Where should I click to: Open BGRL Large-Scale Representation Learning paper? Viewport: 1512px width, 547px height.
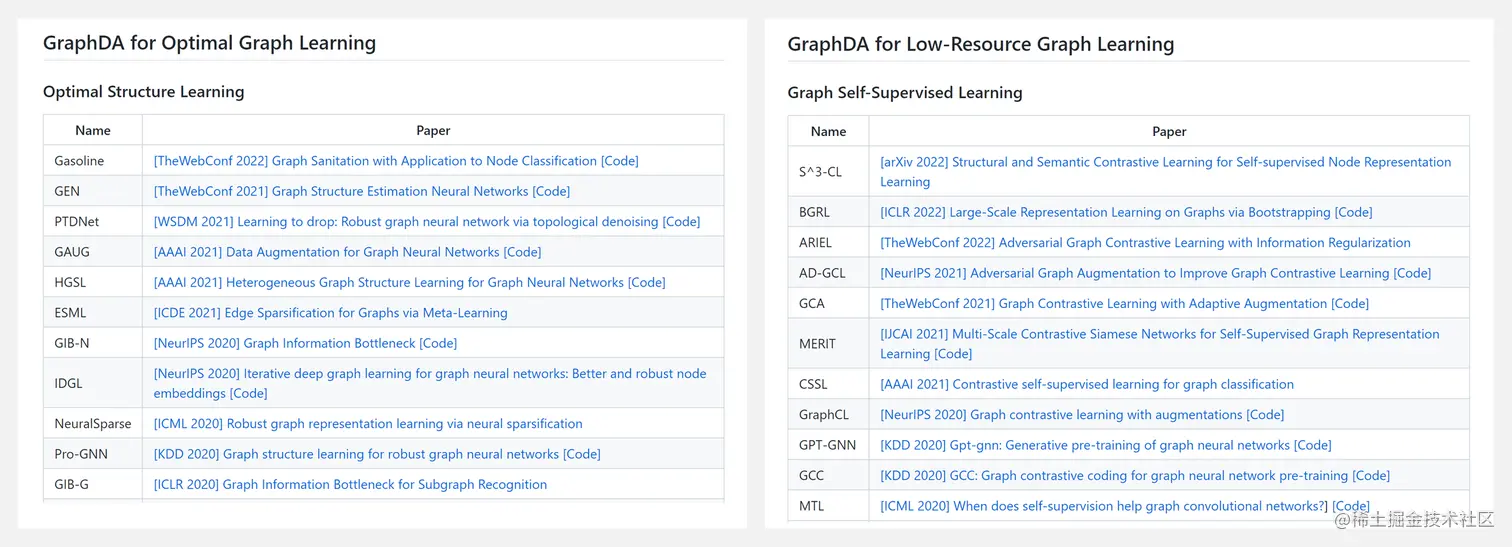tap(1105, 212)
